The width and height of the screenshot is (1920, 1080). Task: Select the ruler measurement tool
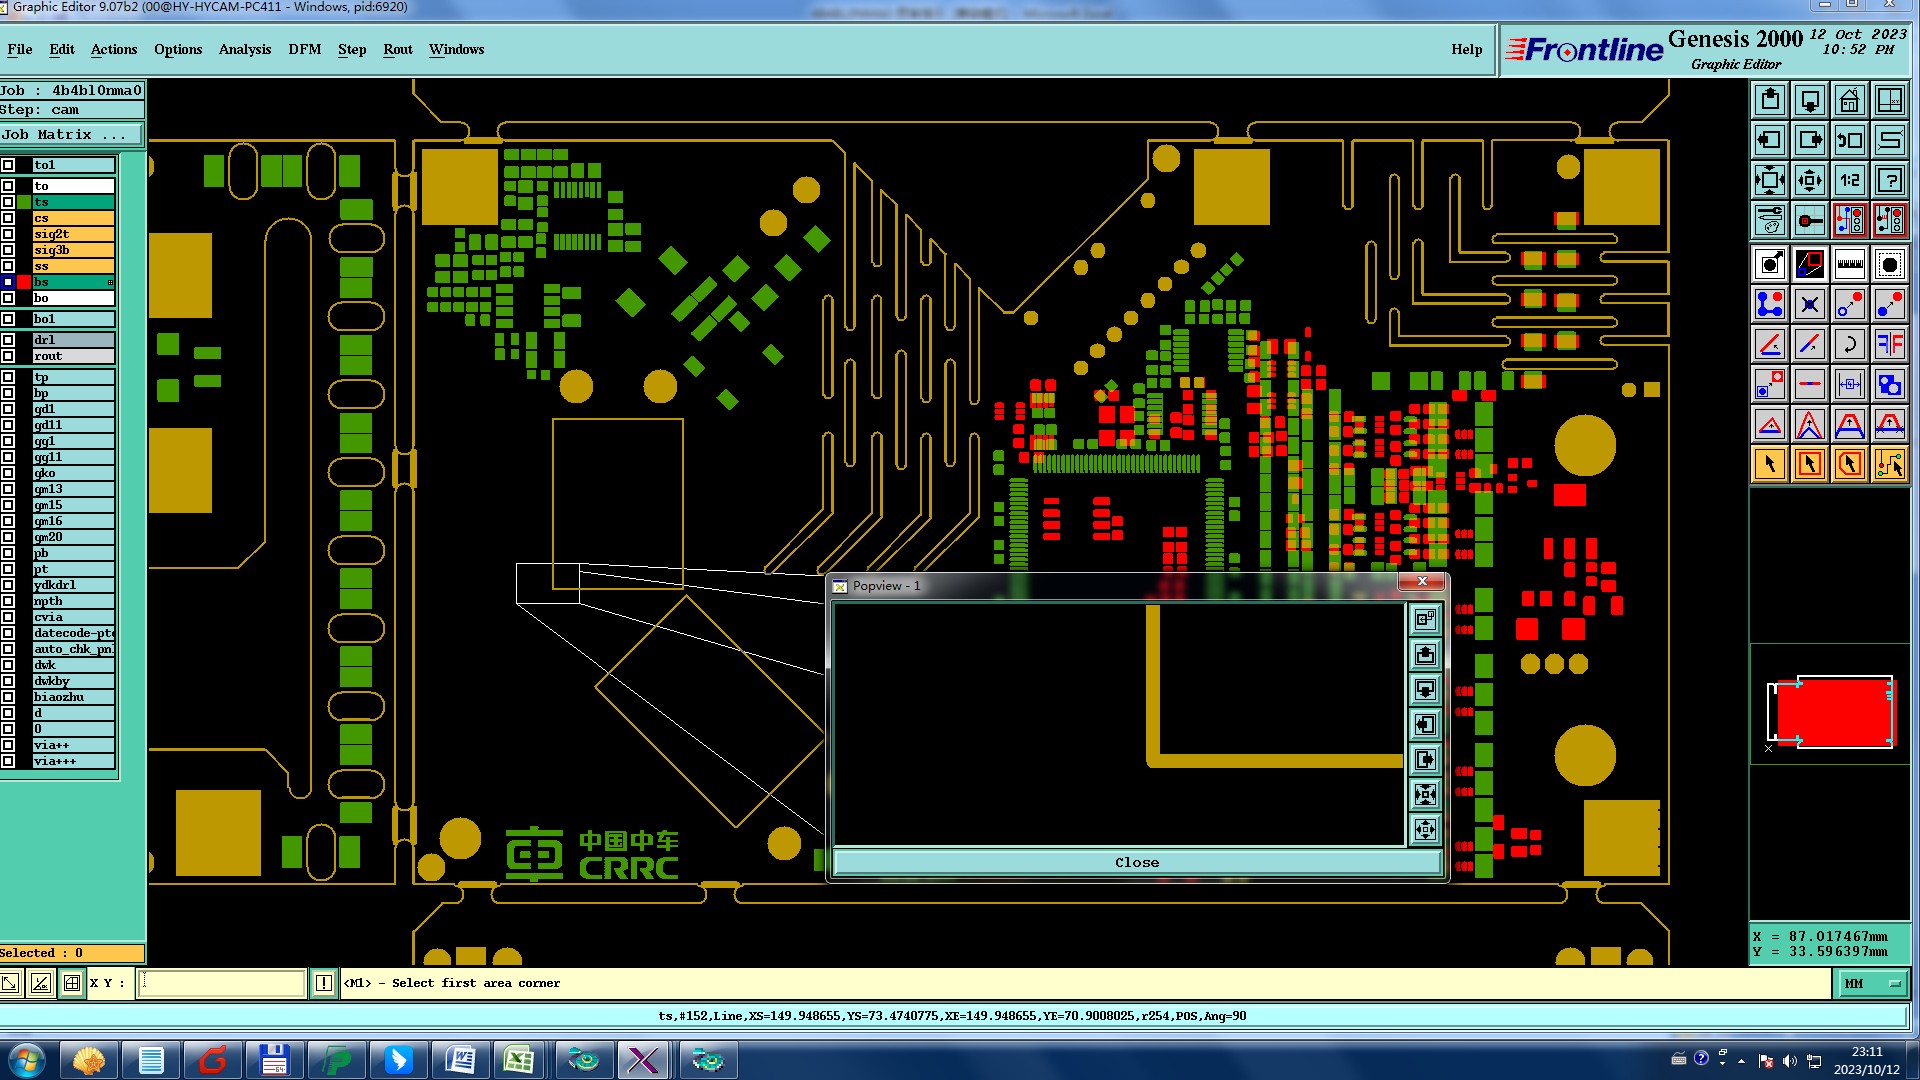tap(1849, 264)
